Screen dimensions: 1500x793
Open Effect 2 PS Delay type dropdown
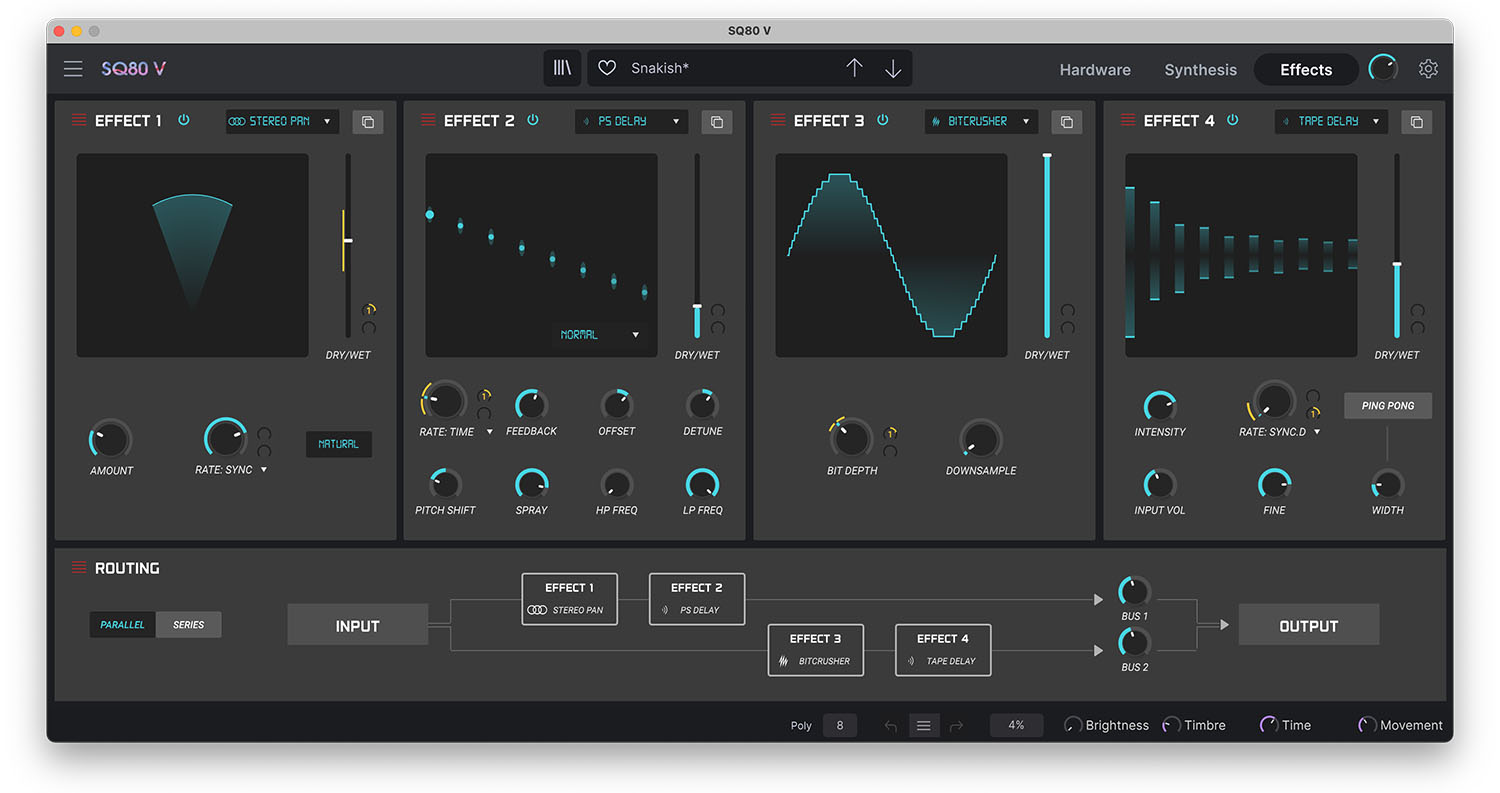pyautogui.click(x=631, y=122)
